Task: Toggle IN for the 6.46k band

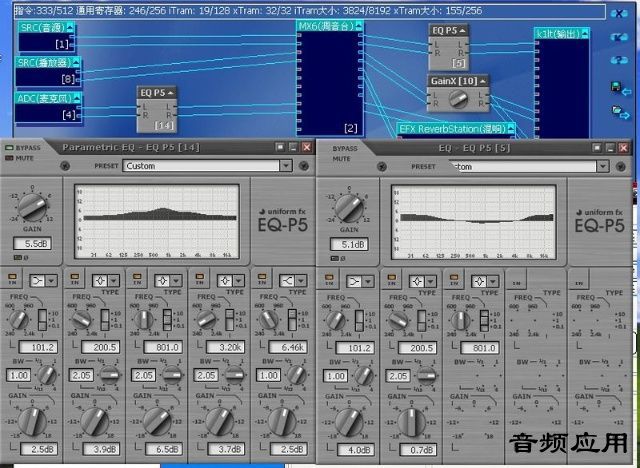Action: pyautogui.click(x=262, y=279)
